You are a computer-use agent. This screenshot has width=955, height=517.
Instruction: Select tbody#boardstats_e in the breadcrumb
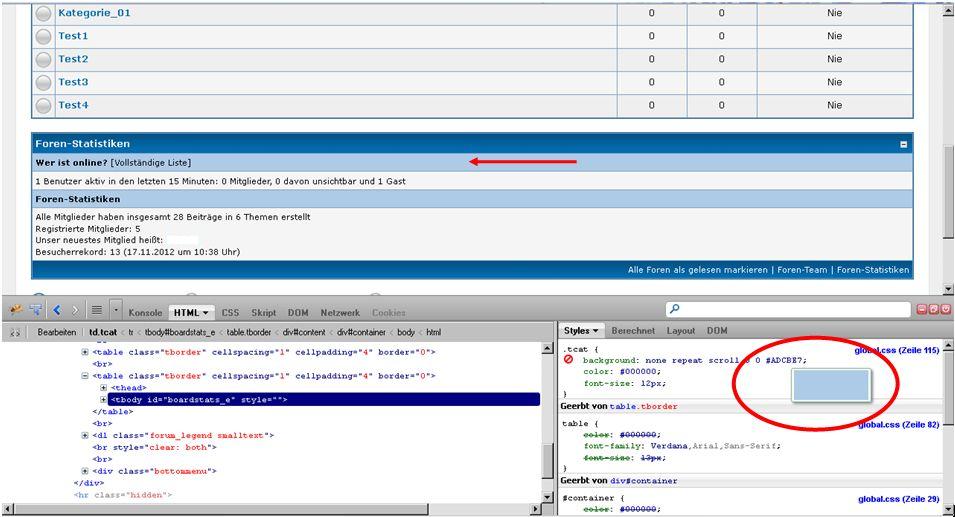(180, 332)
